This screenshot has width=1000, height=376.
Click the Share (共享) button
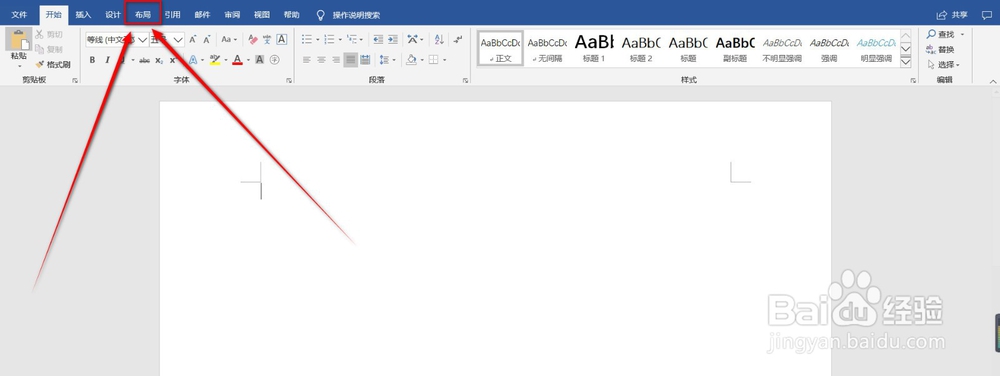952,15
